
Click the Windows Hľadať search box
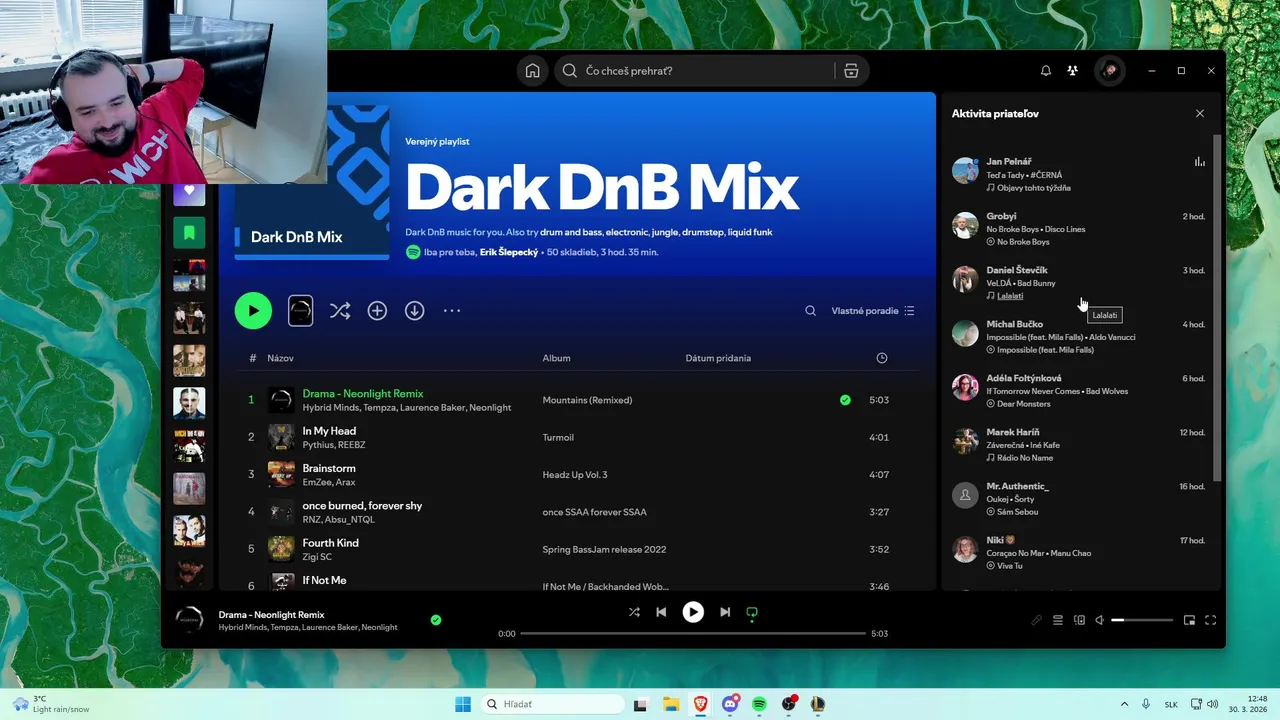click(x=552, y=704)
